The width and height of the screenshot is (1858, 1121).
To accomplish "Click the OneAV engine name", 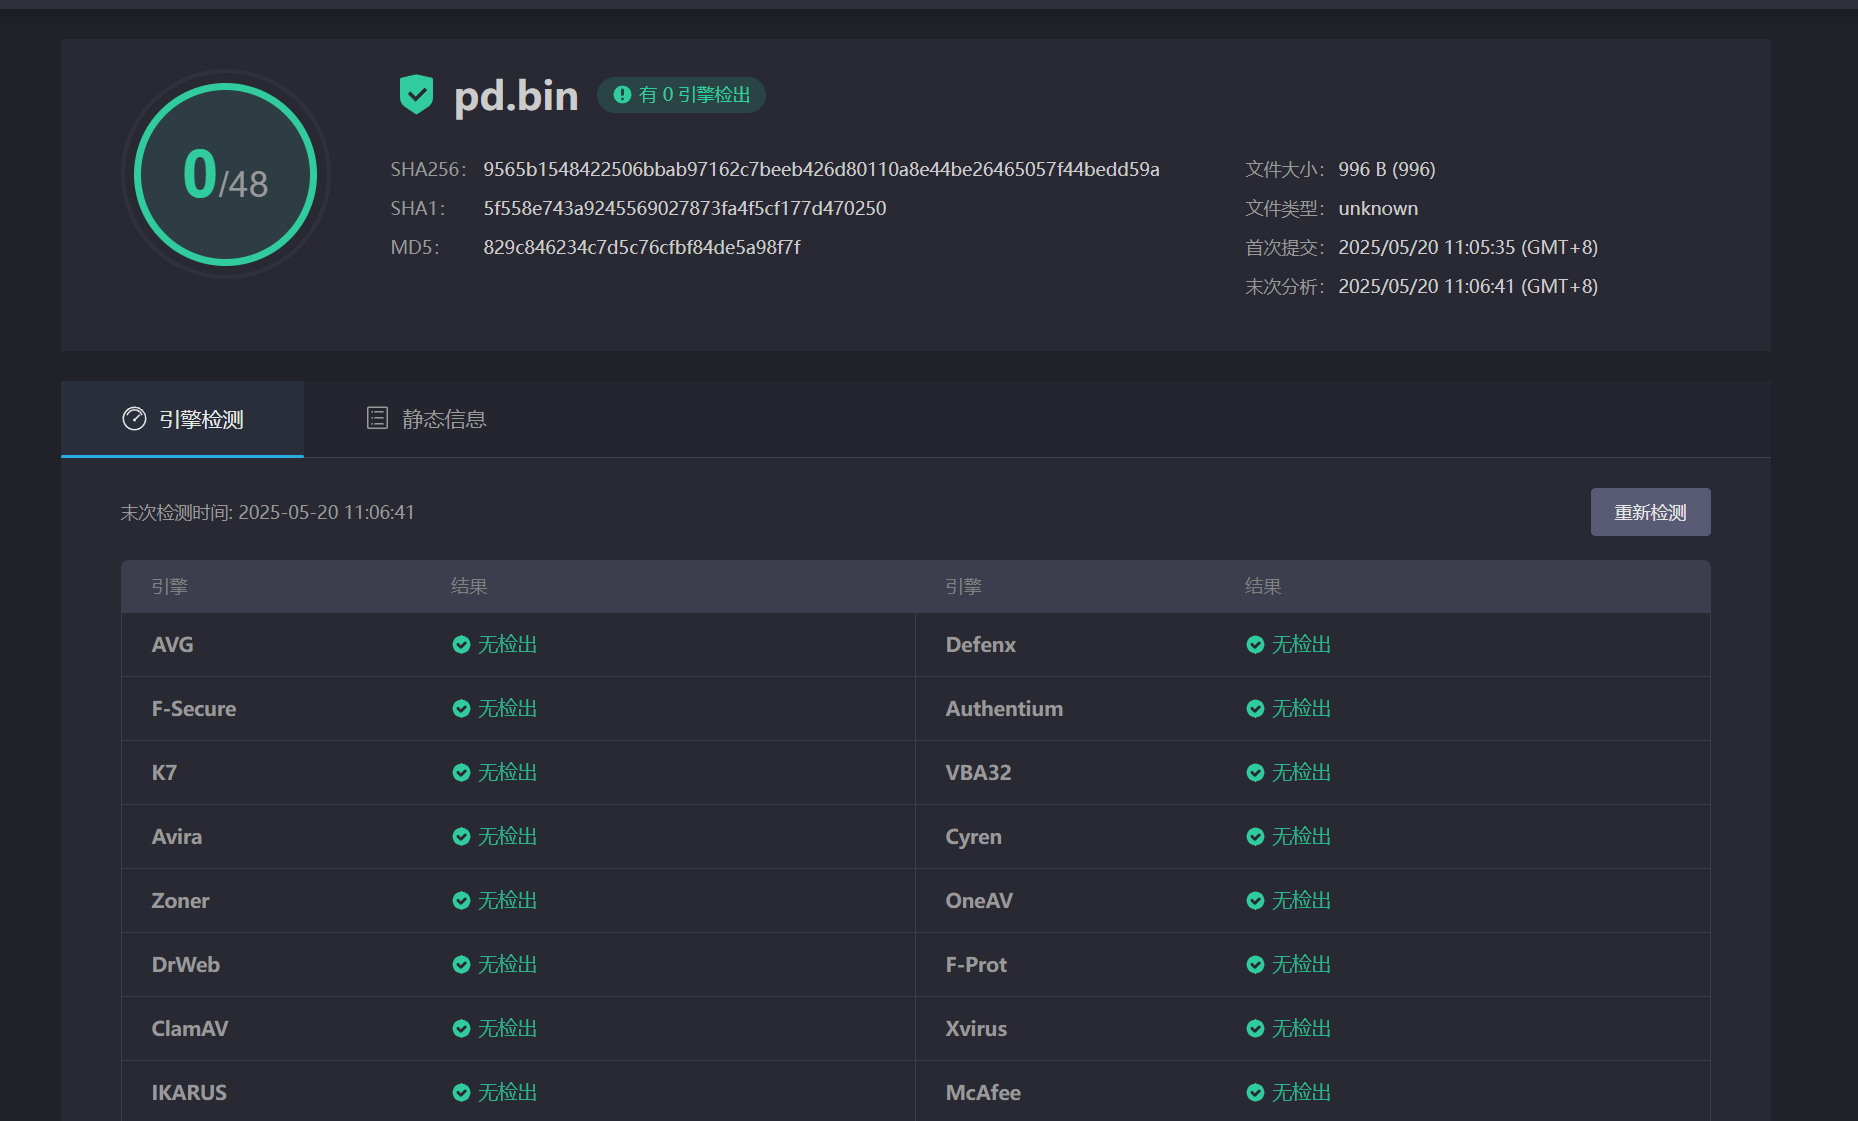I will point(979,901).
